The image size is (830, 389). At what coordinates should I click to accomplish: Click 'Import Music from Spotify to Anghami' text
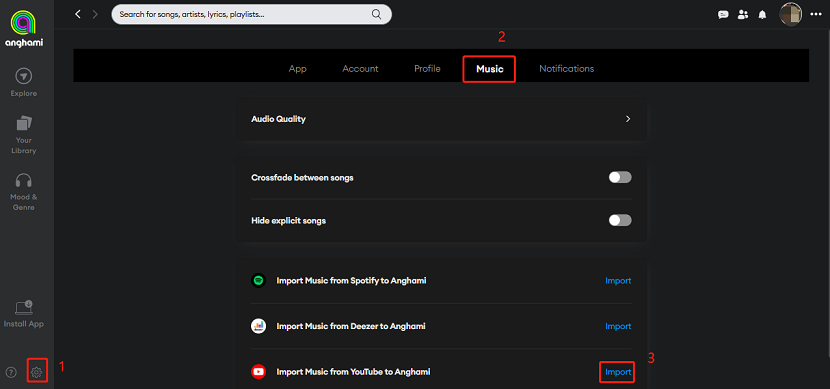[351, 281]
